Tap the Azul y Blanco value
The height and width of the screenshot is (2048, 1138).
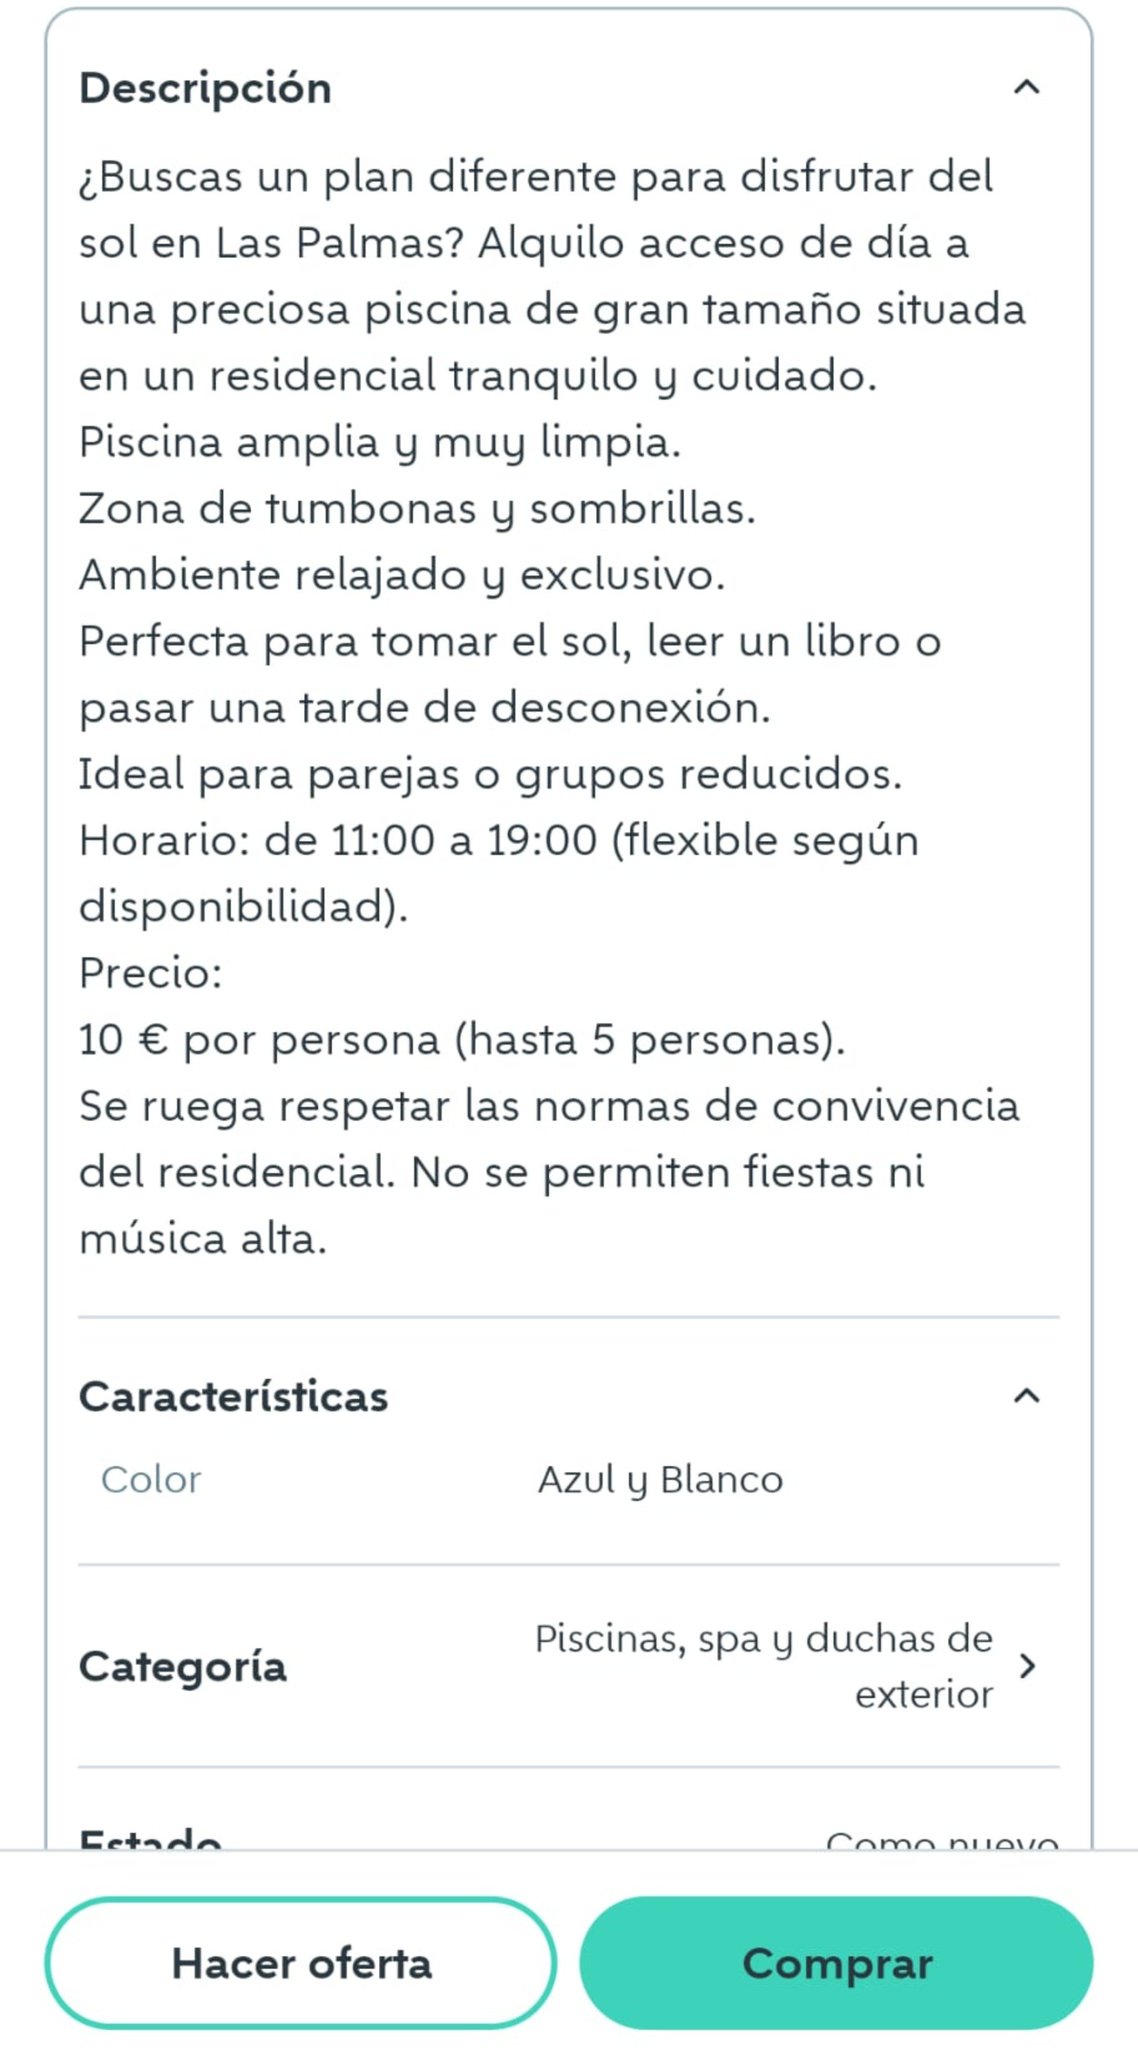pos(660,1480)
